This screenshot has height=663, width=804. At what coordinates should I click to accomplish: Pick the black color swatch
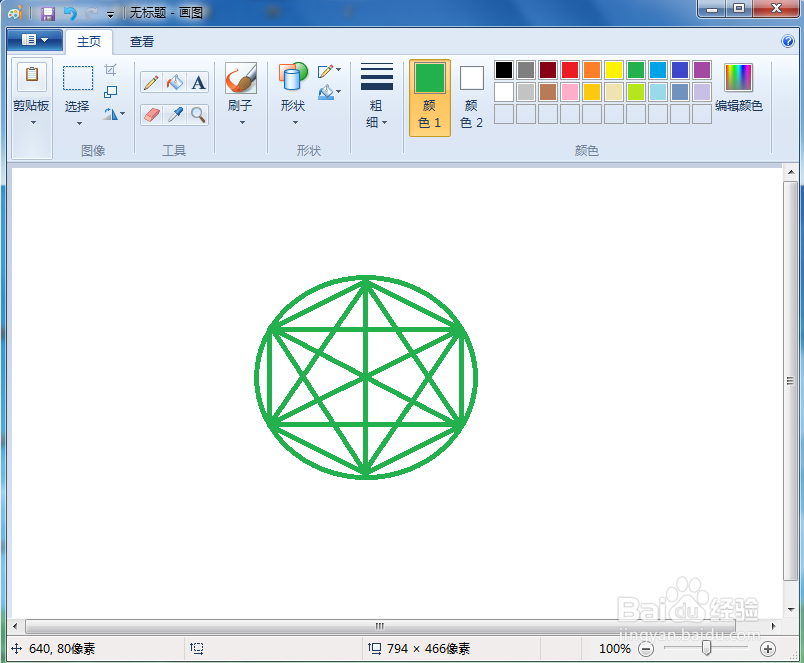[504, 70]
